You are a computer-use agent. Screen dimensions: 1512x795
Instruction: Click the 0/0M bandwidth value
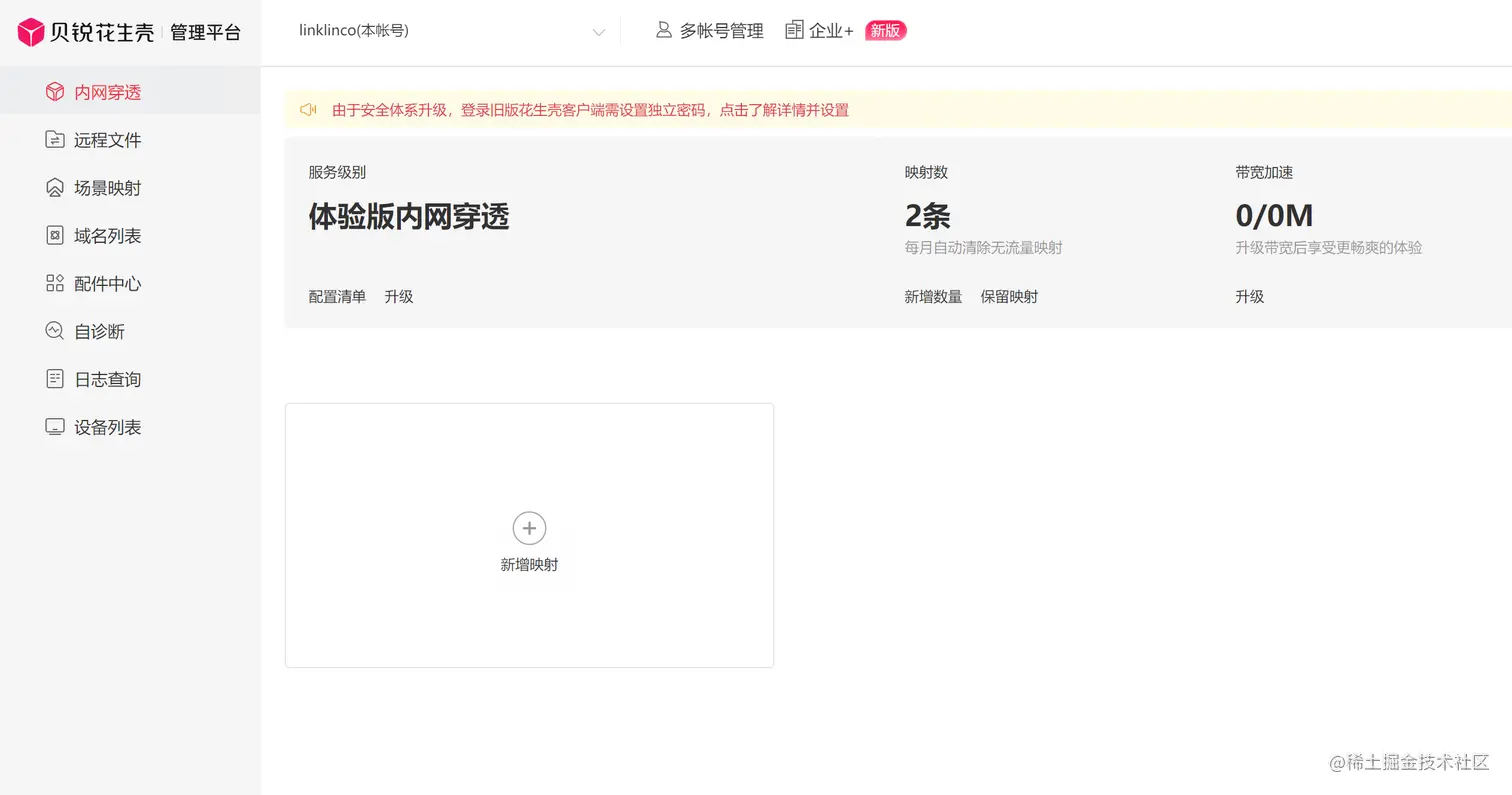(1274, 216)
